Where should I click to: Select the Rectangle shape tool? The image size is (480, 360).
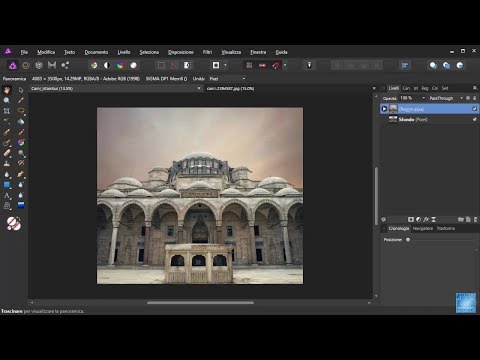click(7, 185)
